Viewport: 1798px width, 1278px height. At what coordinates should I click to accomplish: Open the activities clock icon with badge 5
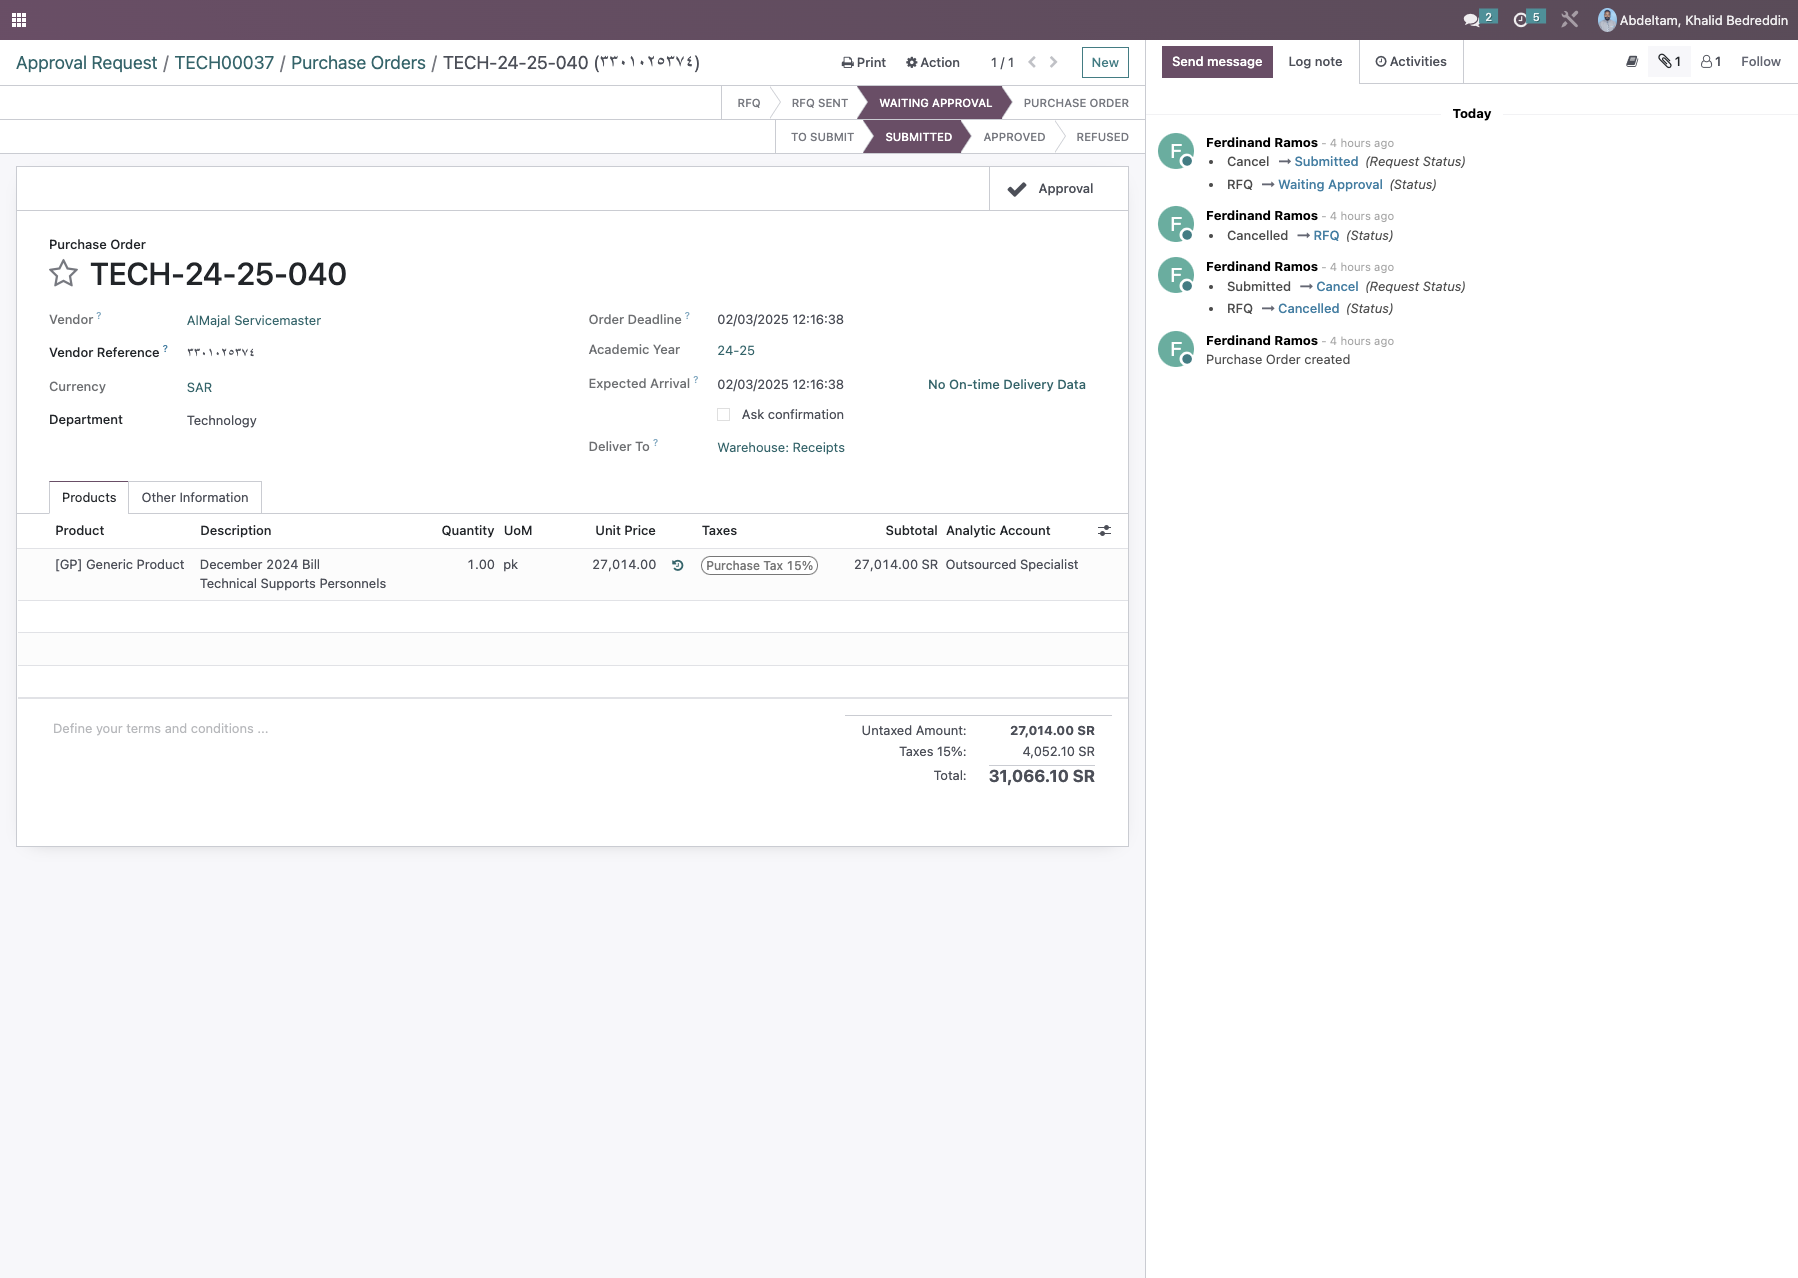click(1528, 19)
